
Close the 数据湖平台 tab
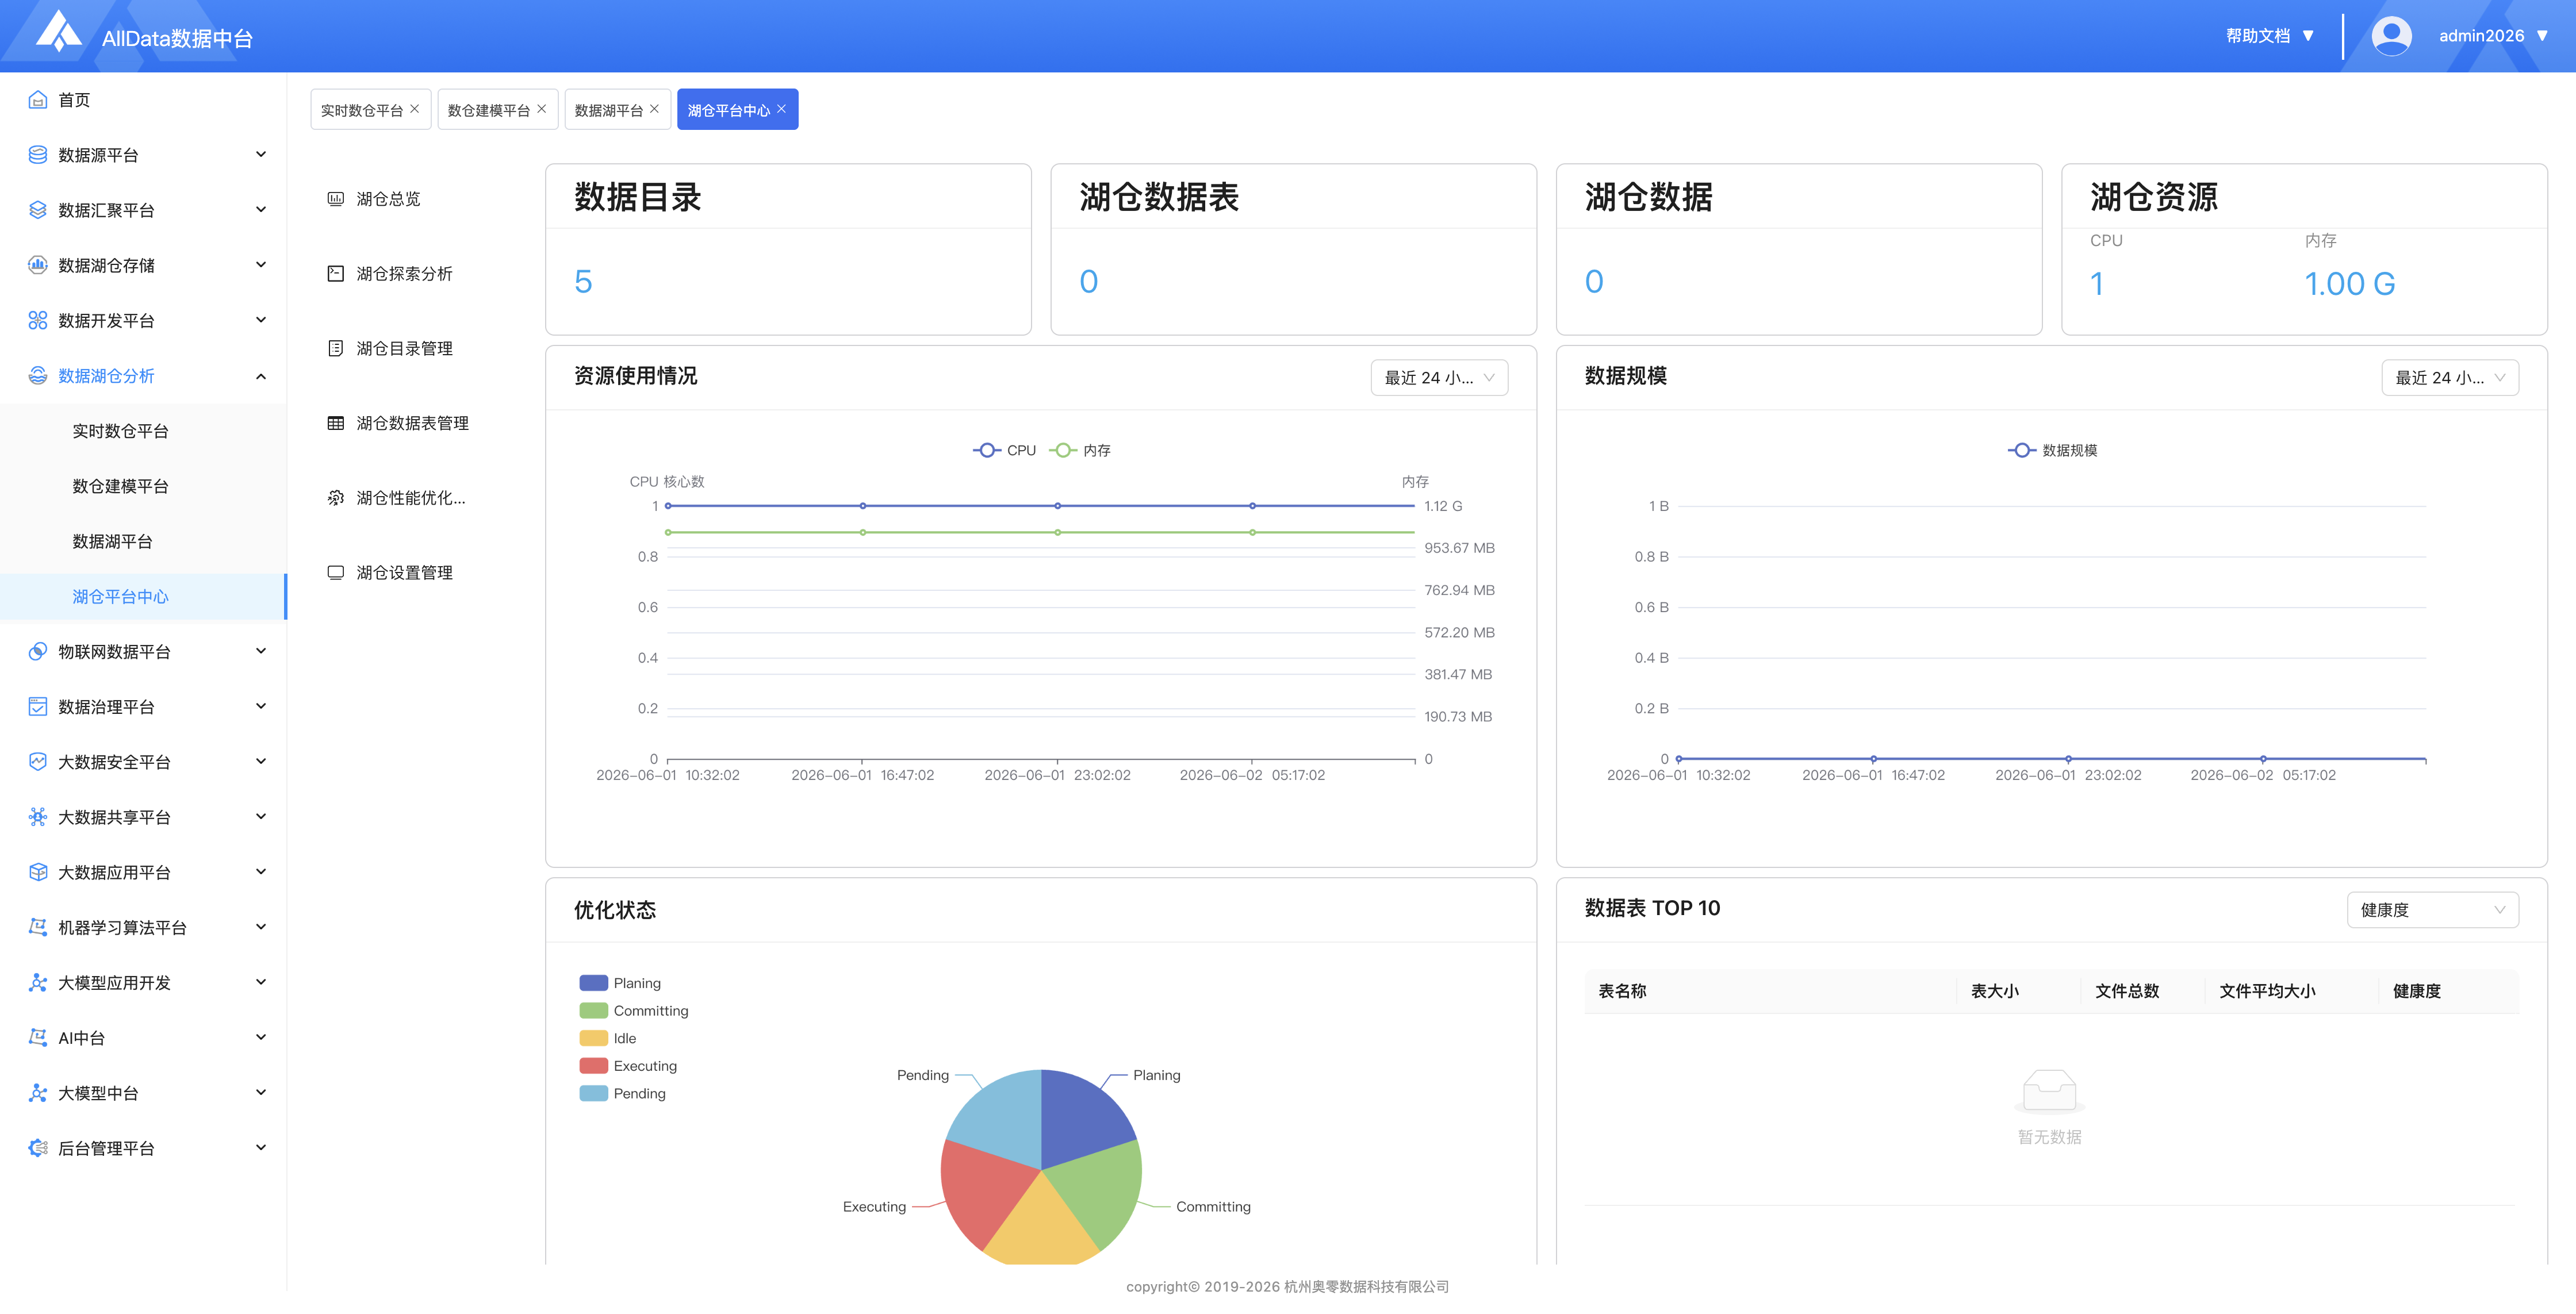(654, 109)
